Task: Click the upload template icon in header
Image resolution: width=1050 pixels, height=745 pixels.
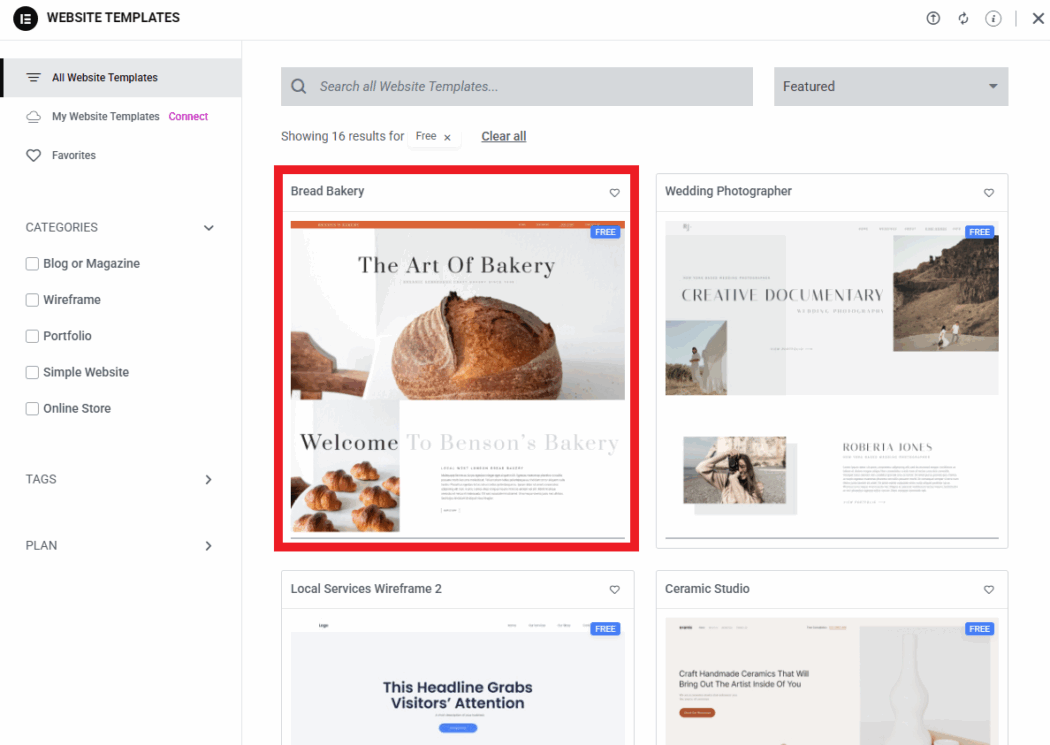Action: 933,18
